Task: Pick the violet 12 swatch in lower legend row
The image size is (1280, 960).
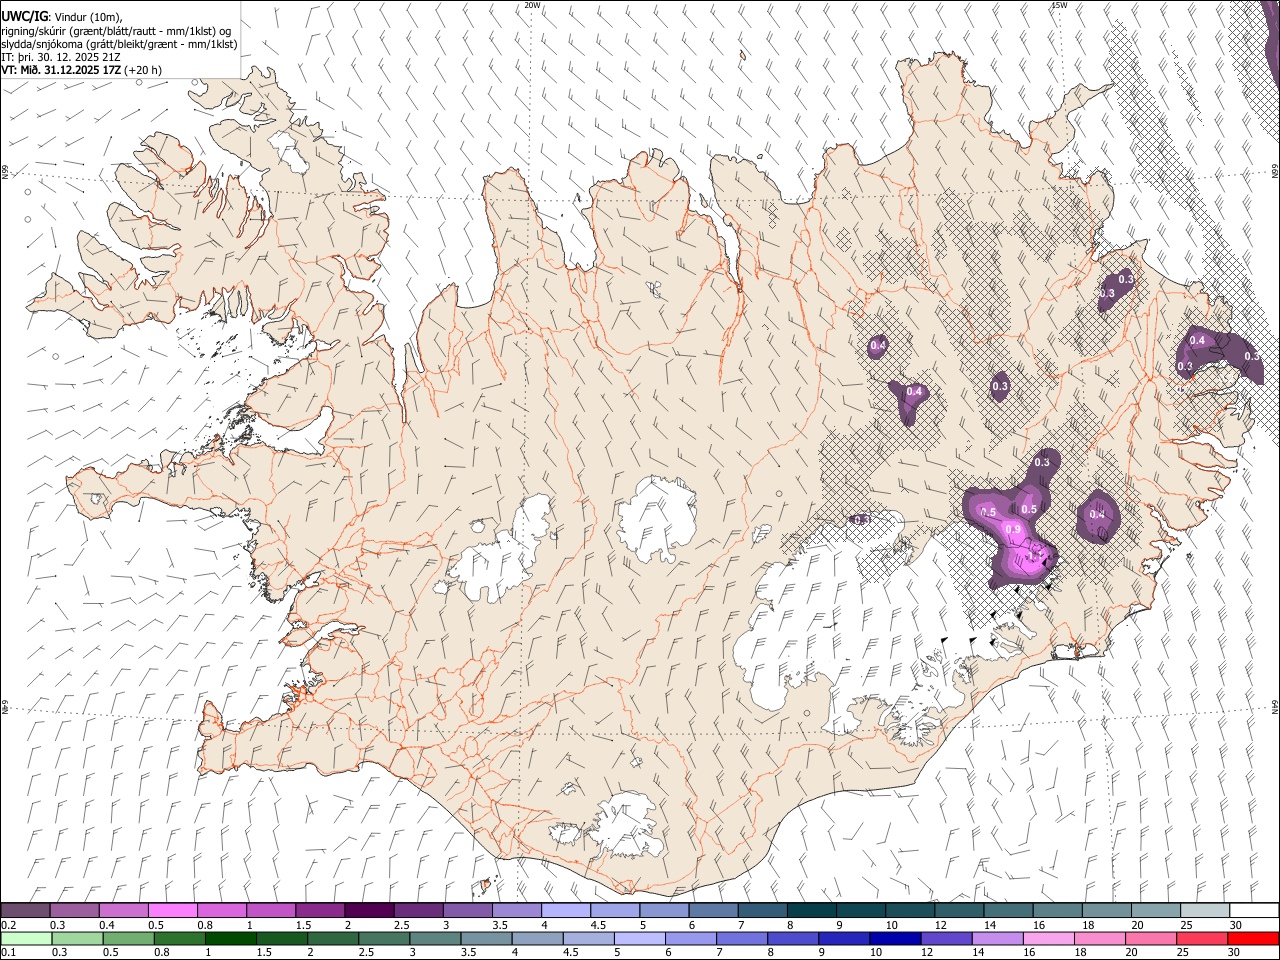Action: pos(945,938)
